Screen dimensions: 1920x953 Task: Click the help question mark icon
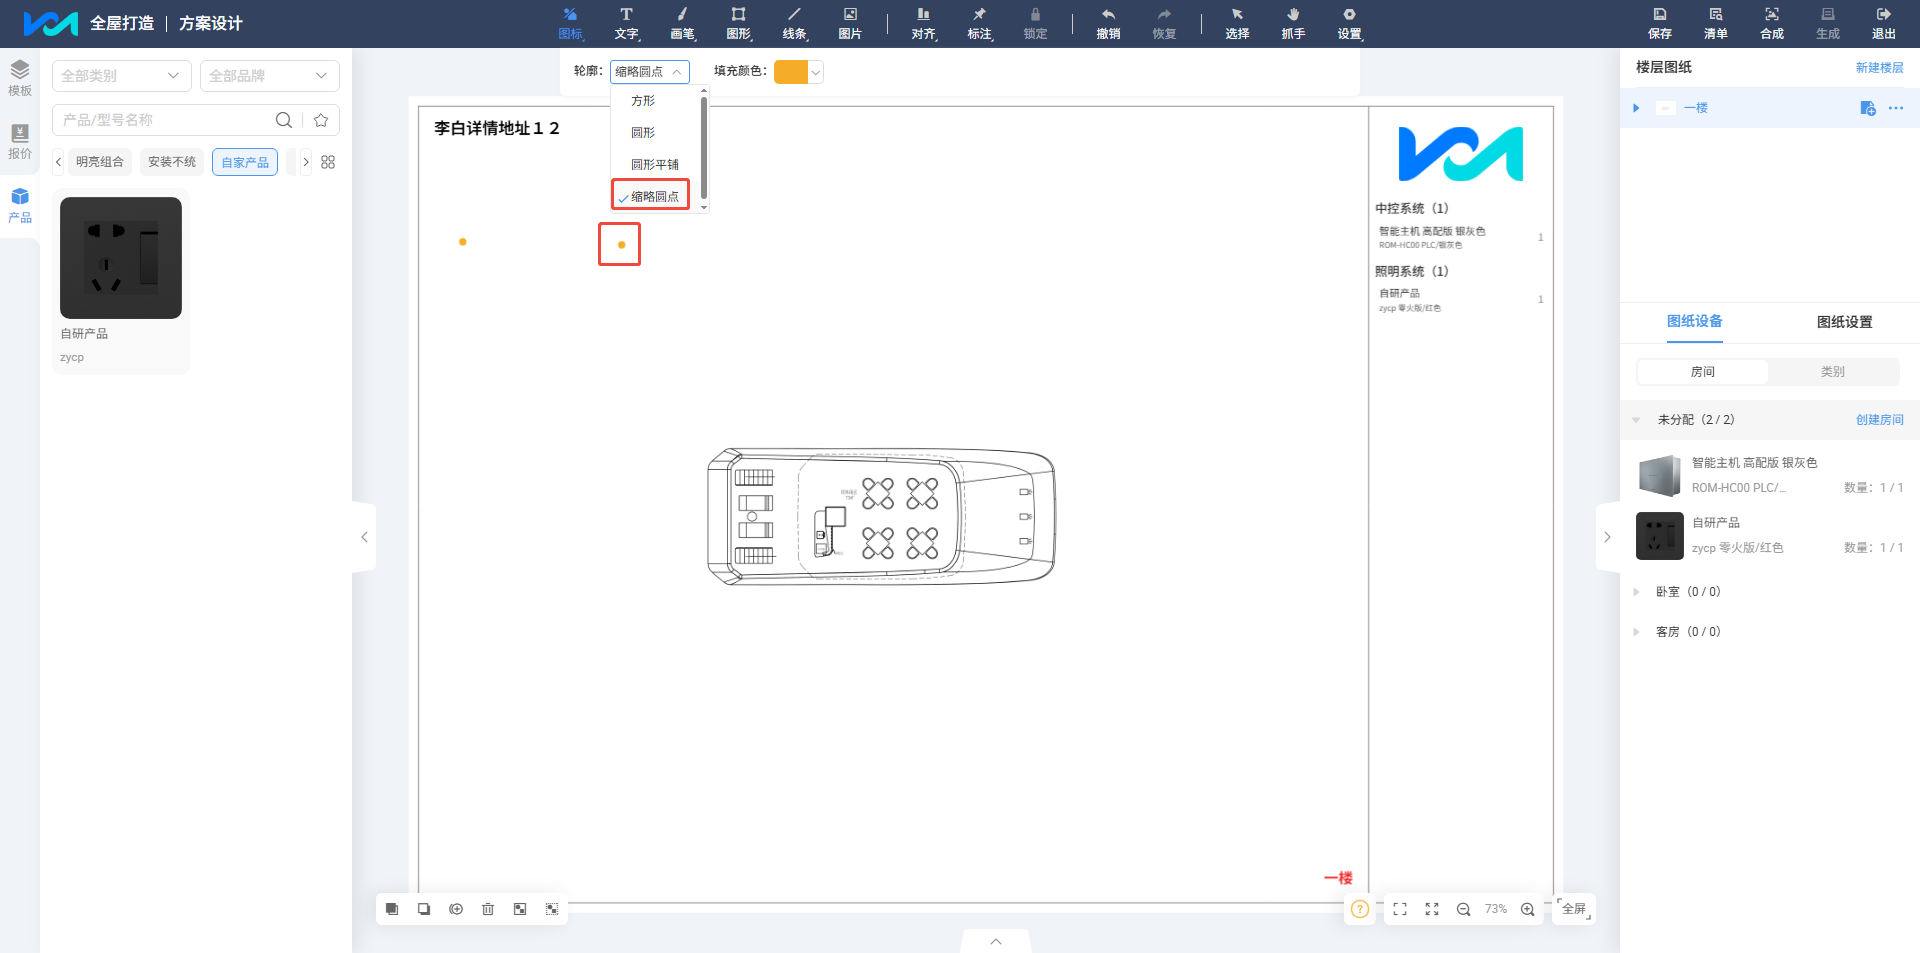pyautogui.click(x=1360, y=909)
